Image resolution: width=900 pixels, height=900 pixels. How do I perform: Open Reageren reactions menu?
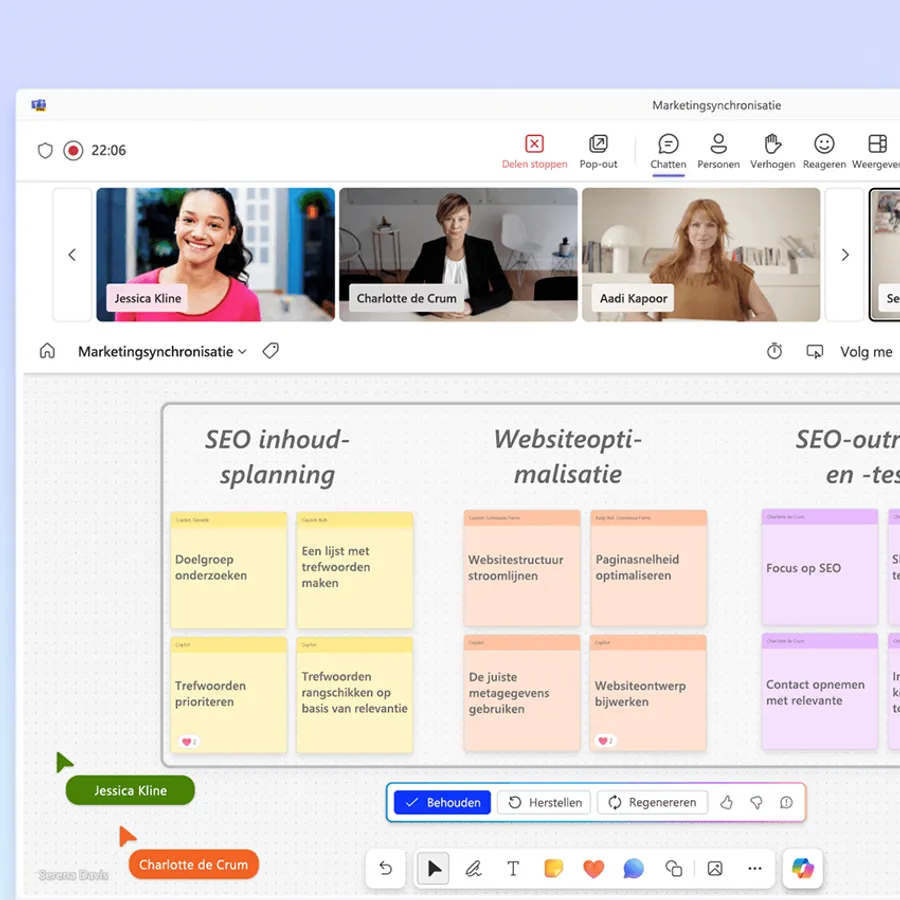click(824, 152)
